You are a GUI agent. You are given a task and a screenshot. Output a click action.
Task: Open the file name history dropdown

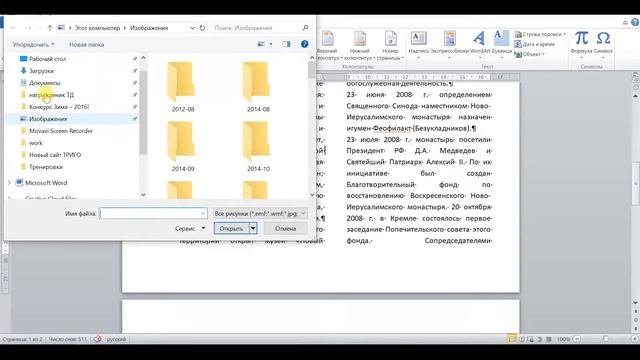pyautogui.click(x=203, y=213)
